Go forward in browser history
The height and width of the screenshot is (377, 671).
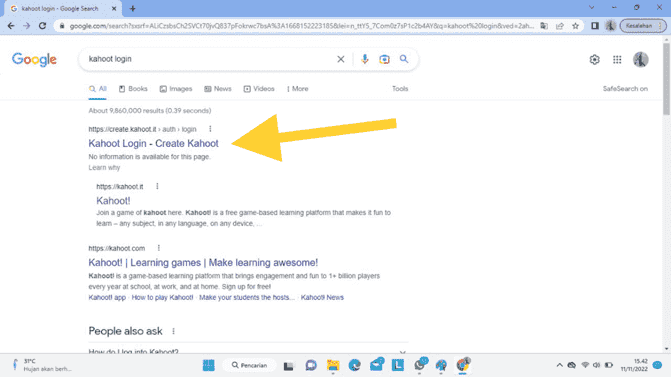click(27, 26)
